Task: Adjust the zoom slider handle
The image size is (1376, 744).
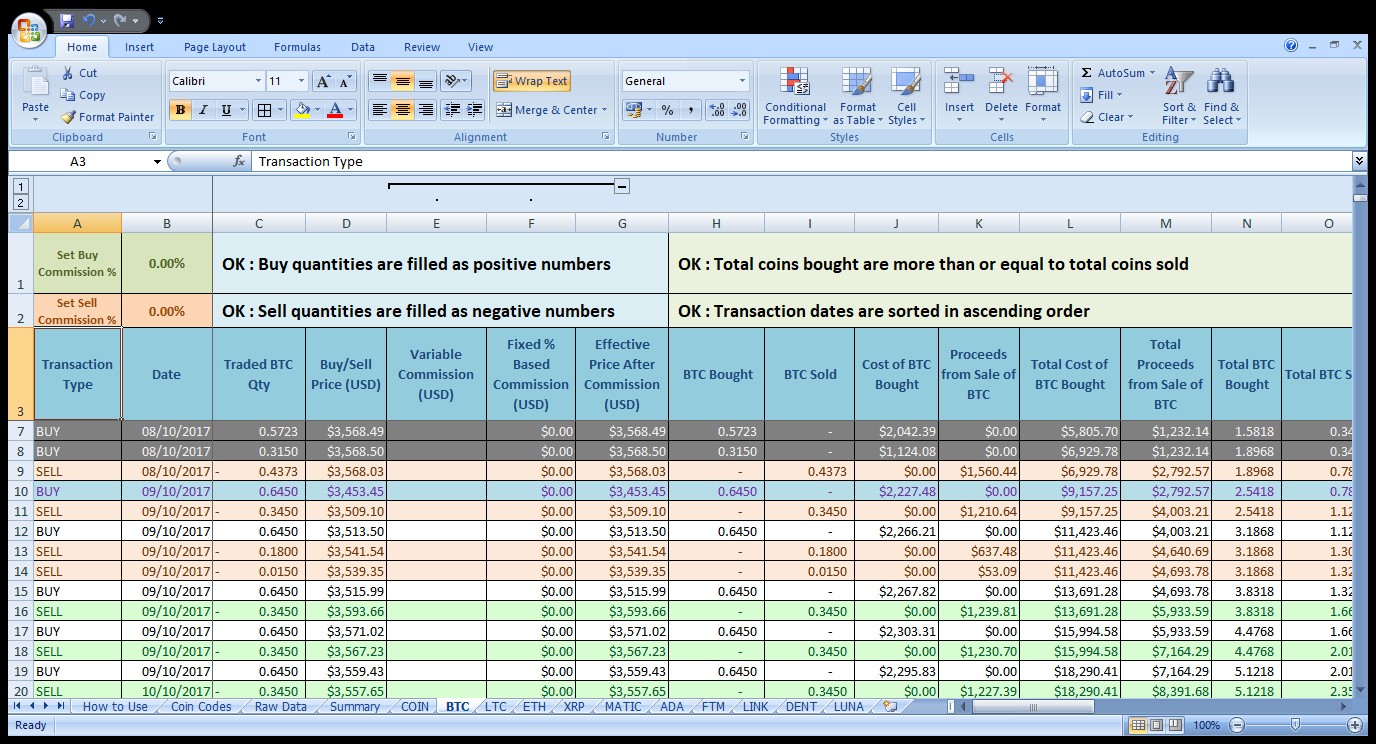Action: (1296, 725)
